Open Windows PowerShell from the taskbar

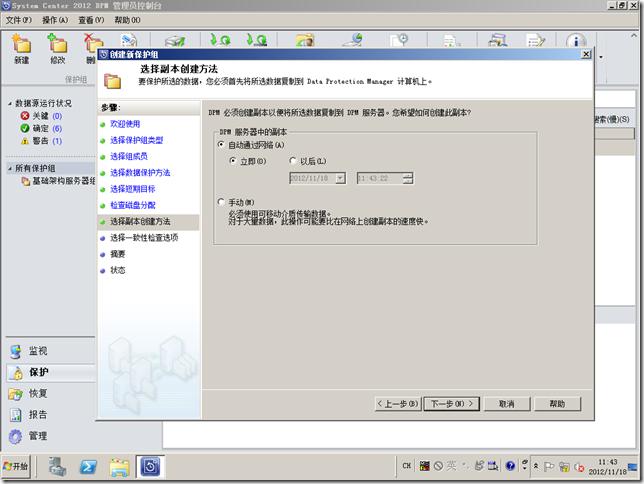point(88,467)
